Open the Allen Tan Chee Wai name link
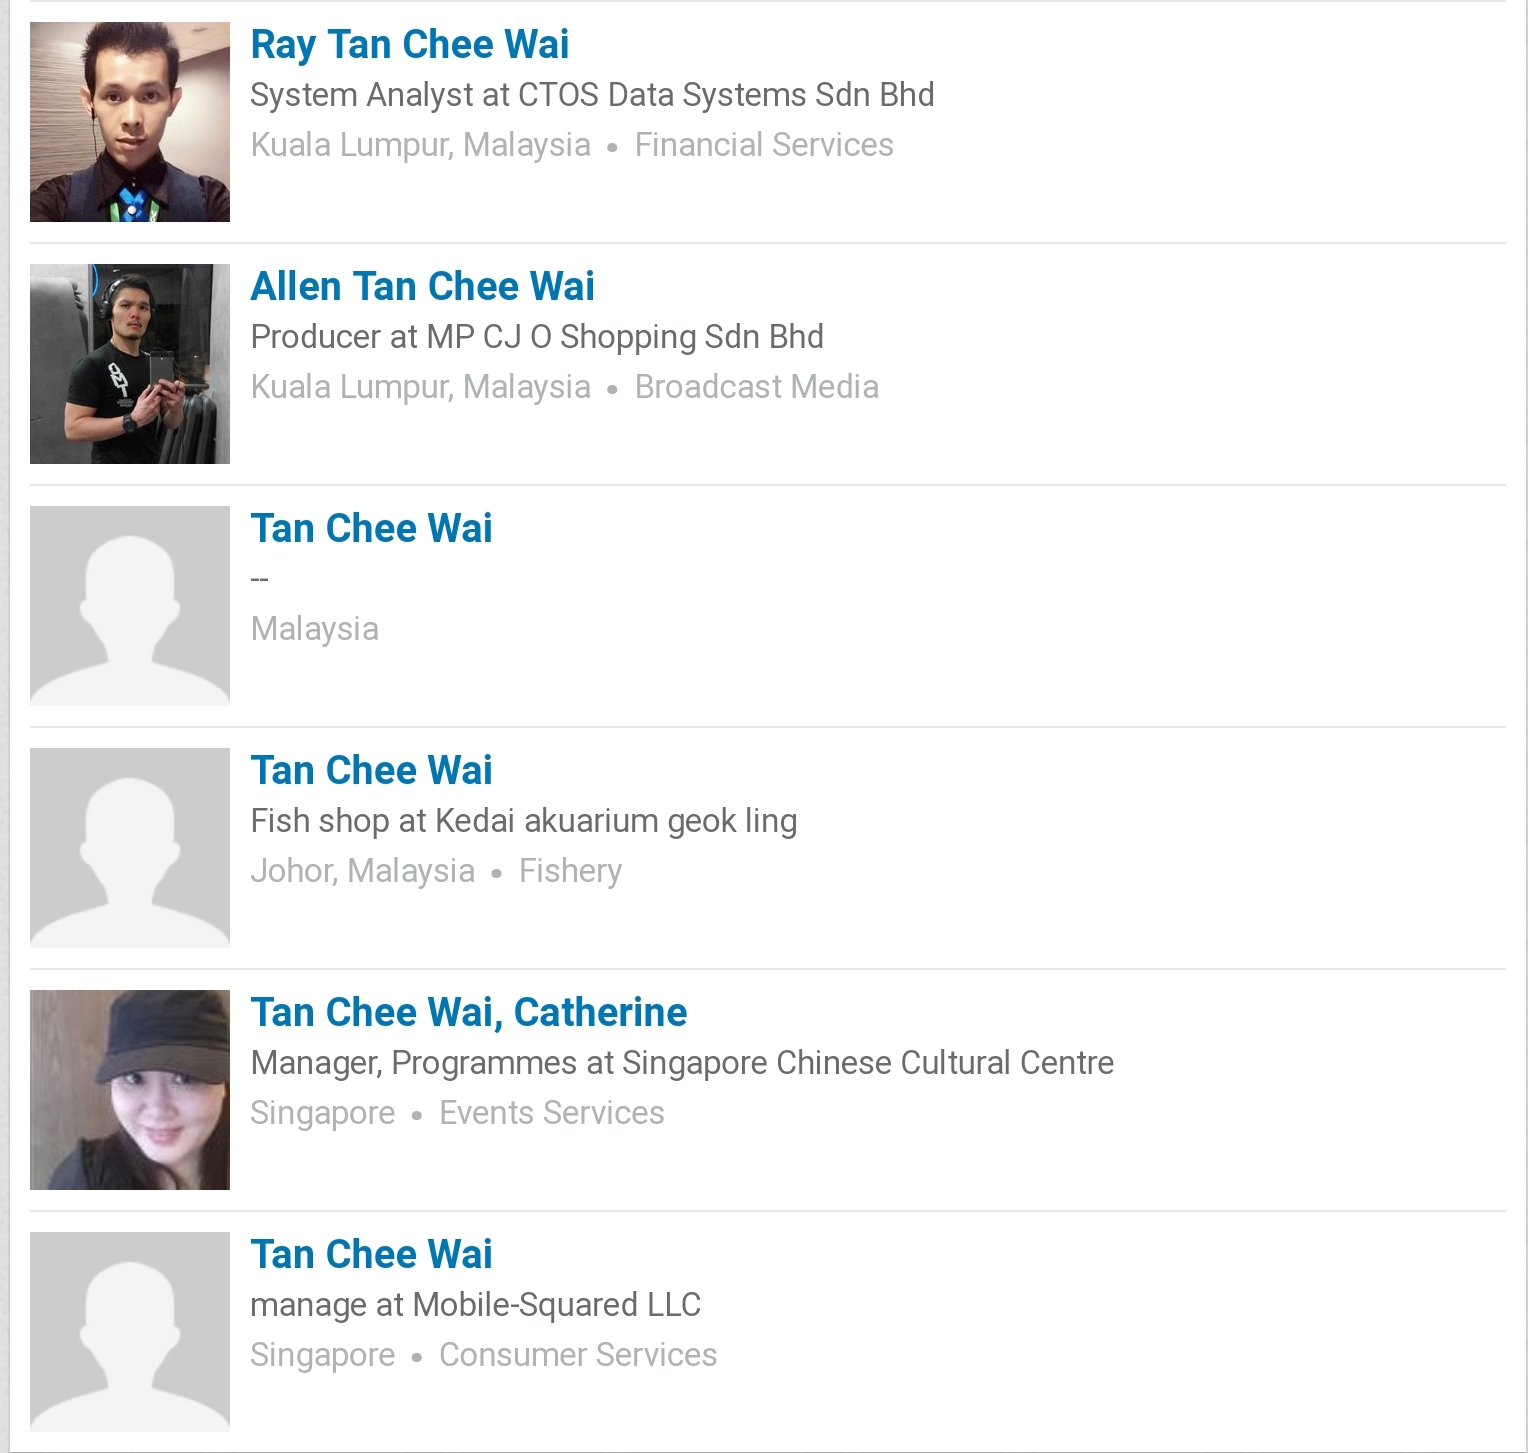 point(422,287)
